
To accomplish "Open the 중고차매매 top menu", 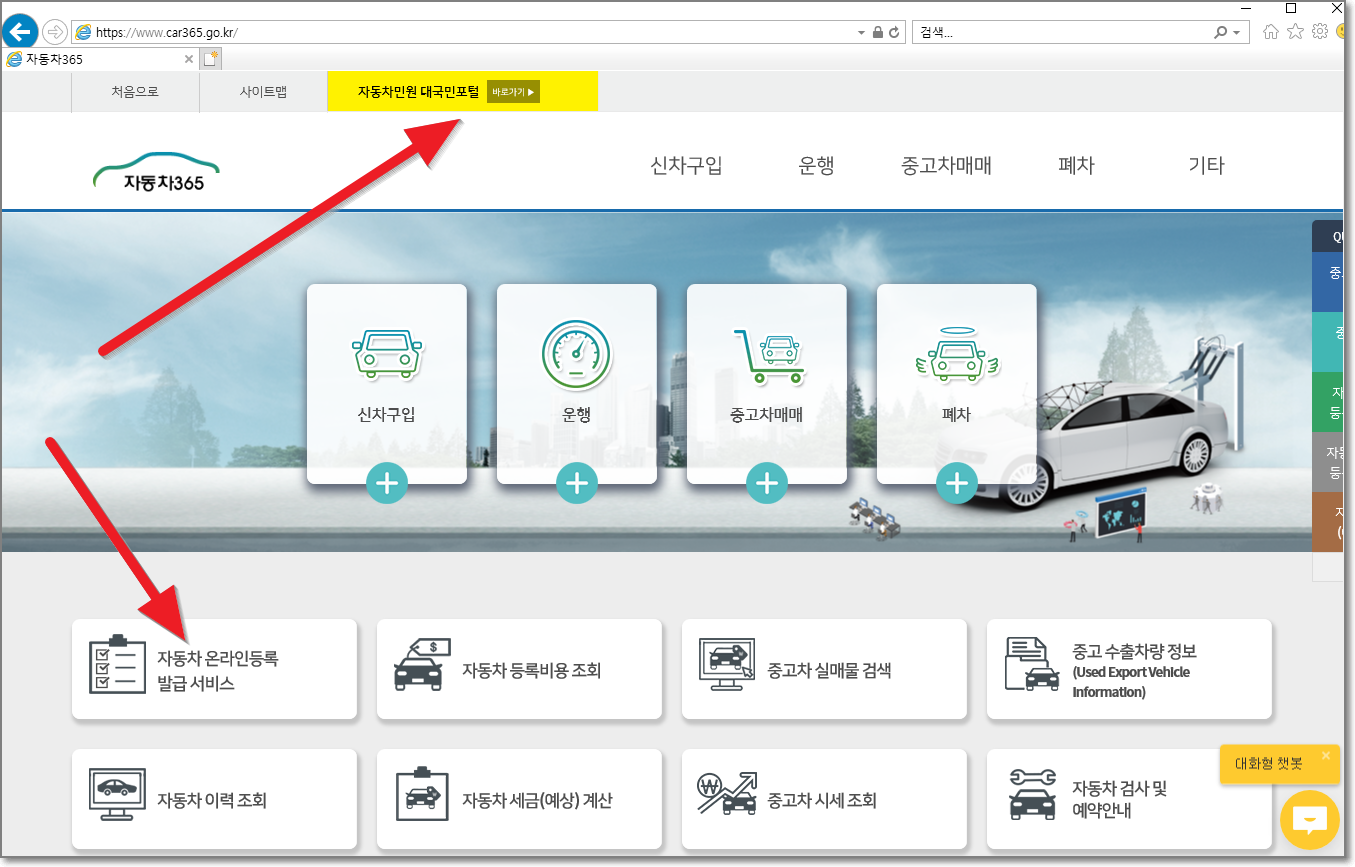I will pos(946,166).
